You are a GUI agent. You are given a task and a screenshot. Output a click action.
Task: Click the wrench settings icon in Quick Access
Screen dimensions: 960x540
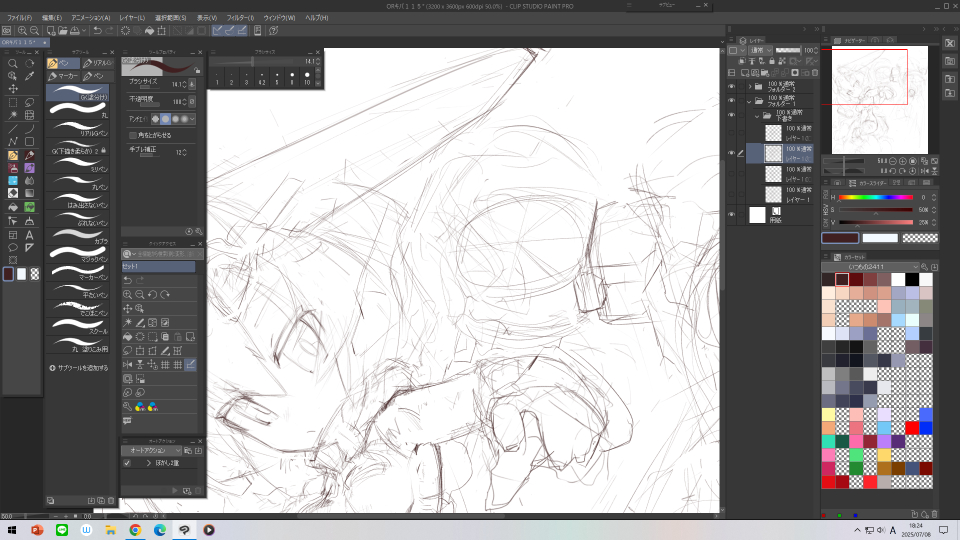(x=127, y=407)
